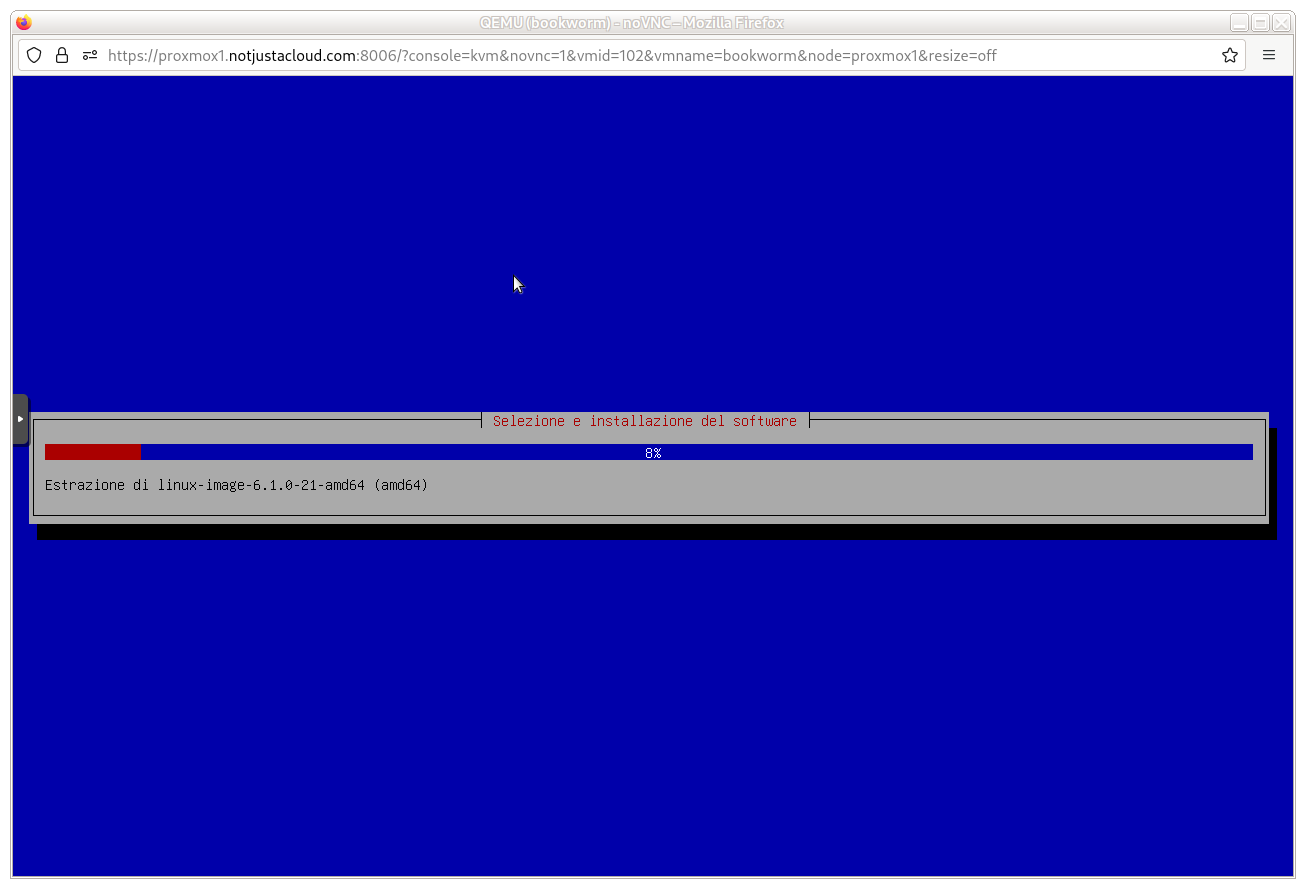Click the Firefox logo in the title bar

[24, 23]
